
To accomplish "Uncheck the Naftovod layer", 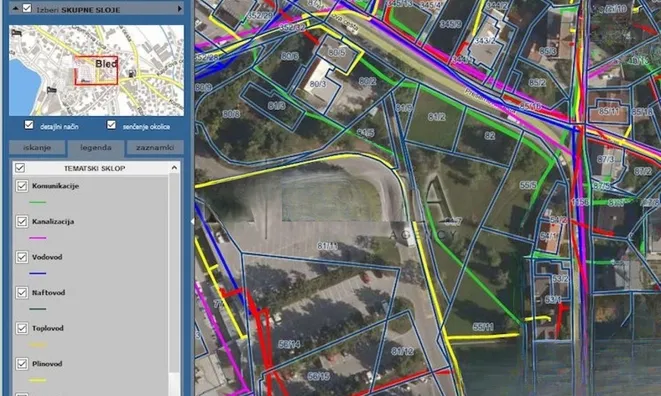I will coord(21,293).
